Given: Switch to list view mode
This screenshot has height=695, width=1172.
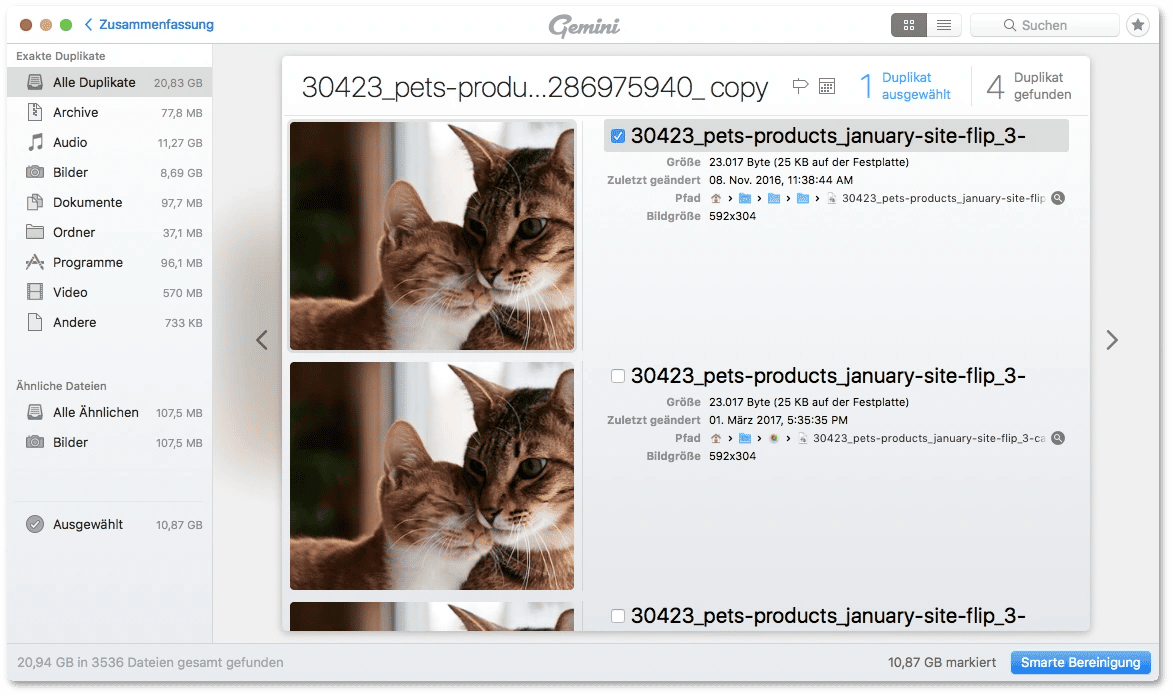Looking at the screenshot, I should click(944, 25).
